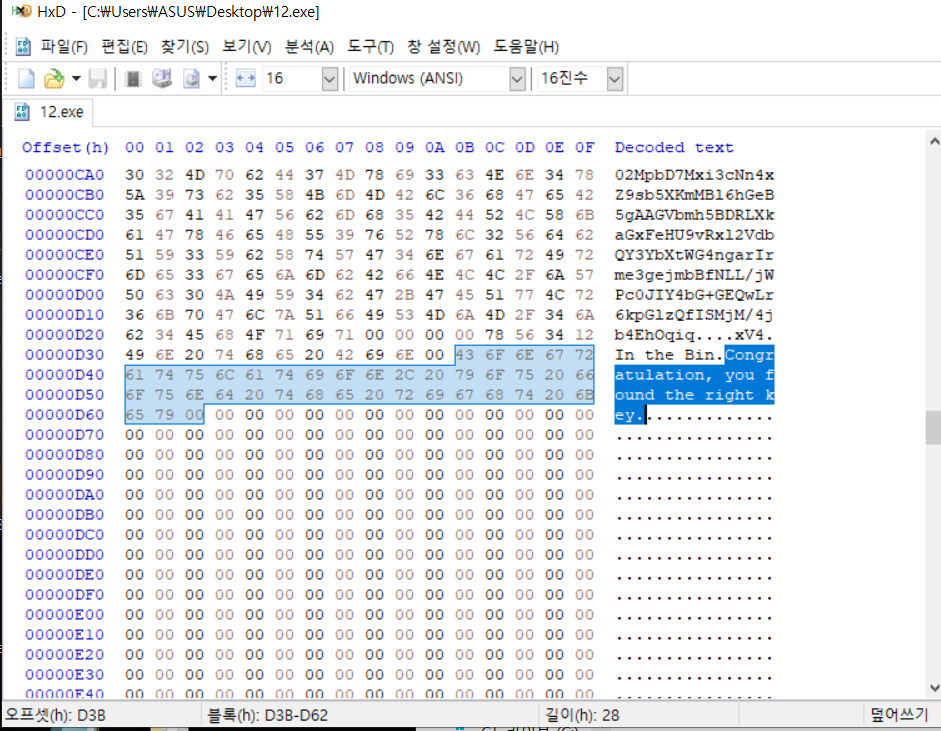Click highlighted text 'atulation, you f'
The image size is (941, 731).
click(x=694, y=375)
